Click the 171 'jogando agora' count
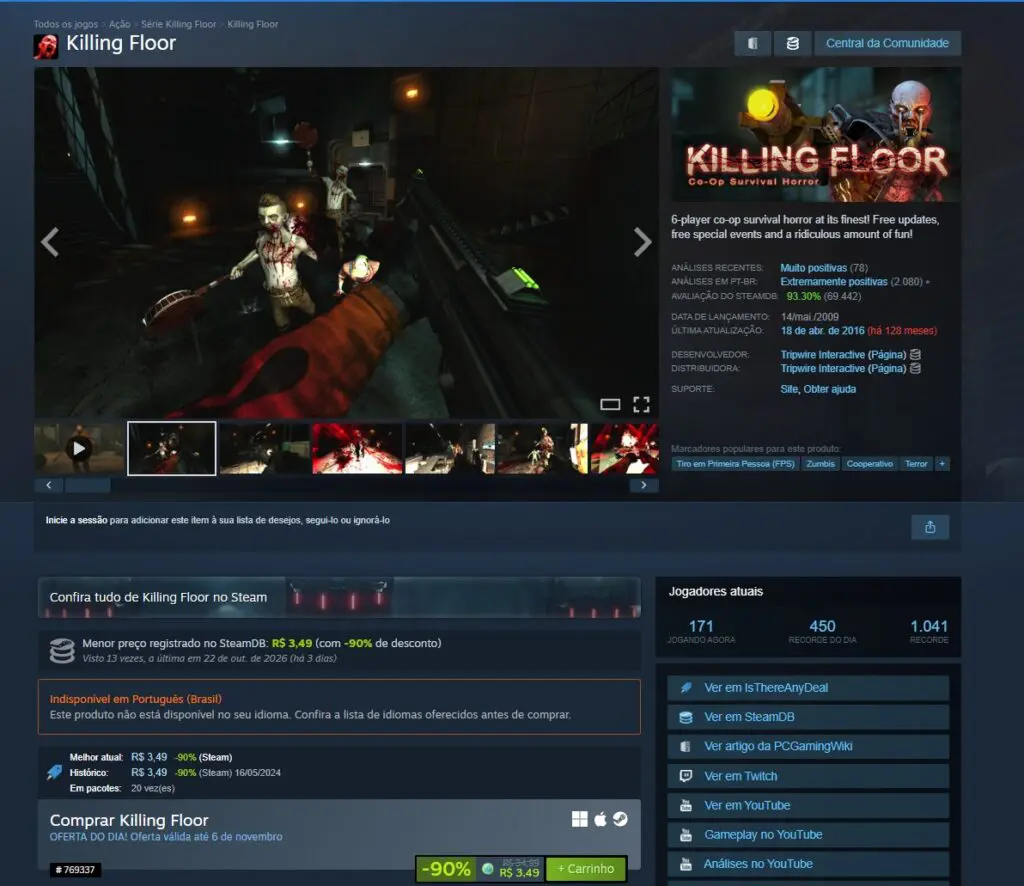This screenshot has height=886, width=1024. [701, 626]
